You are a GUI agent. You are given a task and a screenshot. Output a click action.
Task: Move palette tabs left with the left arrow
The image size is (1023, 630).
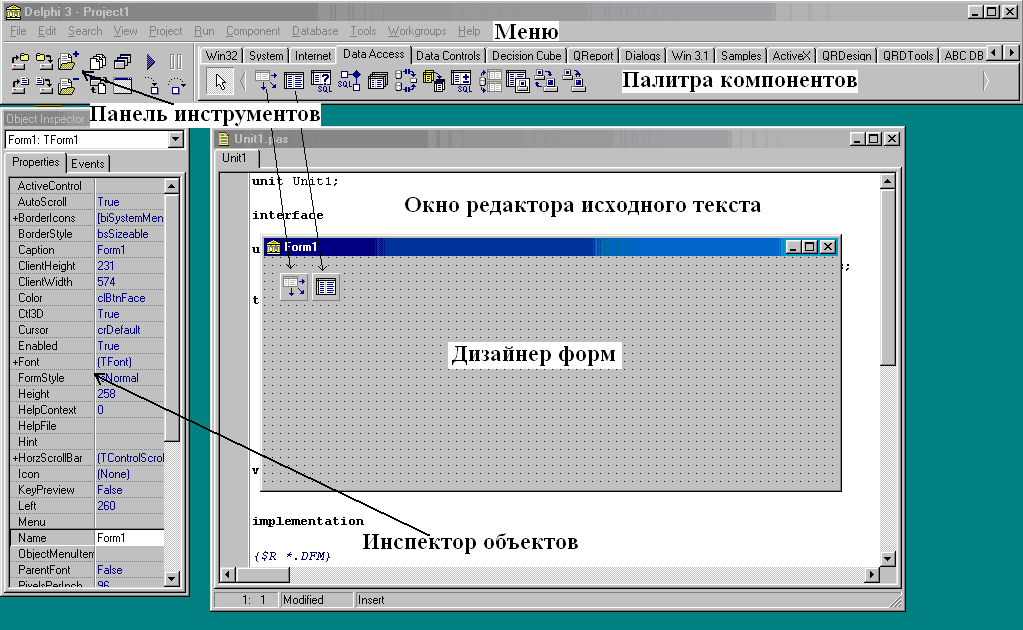994,52
